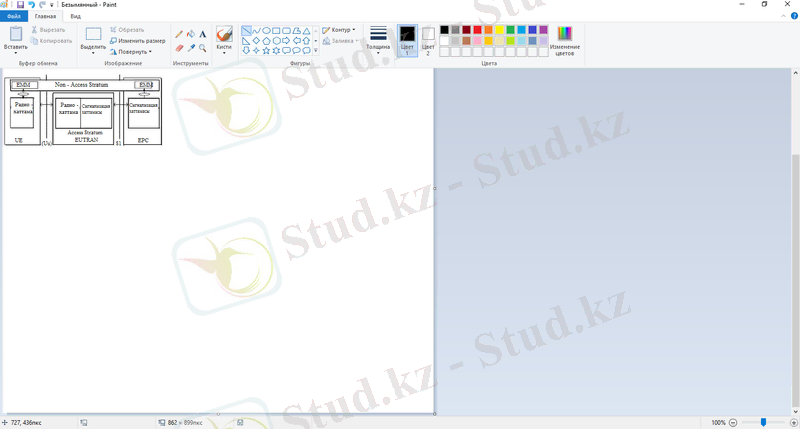
Task: Pick the yellow color swatch
Action: 499,30
